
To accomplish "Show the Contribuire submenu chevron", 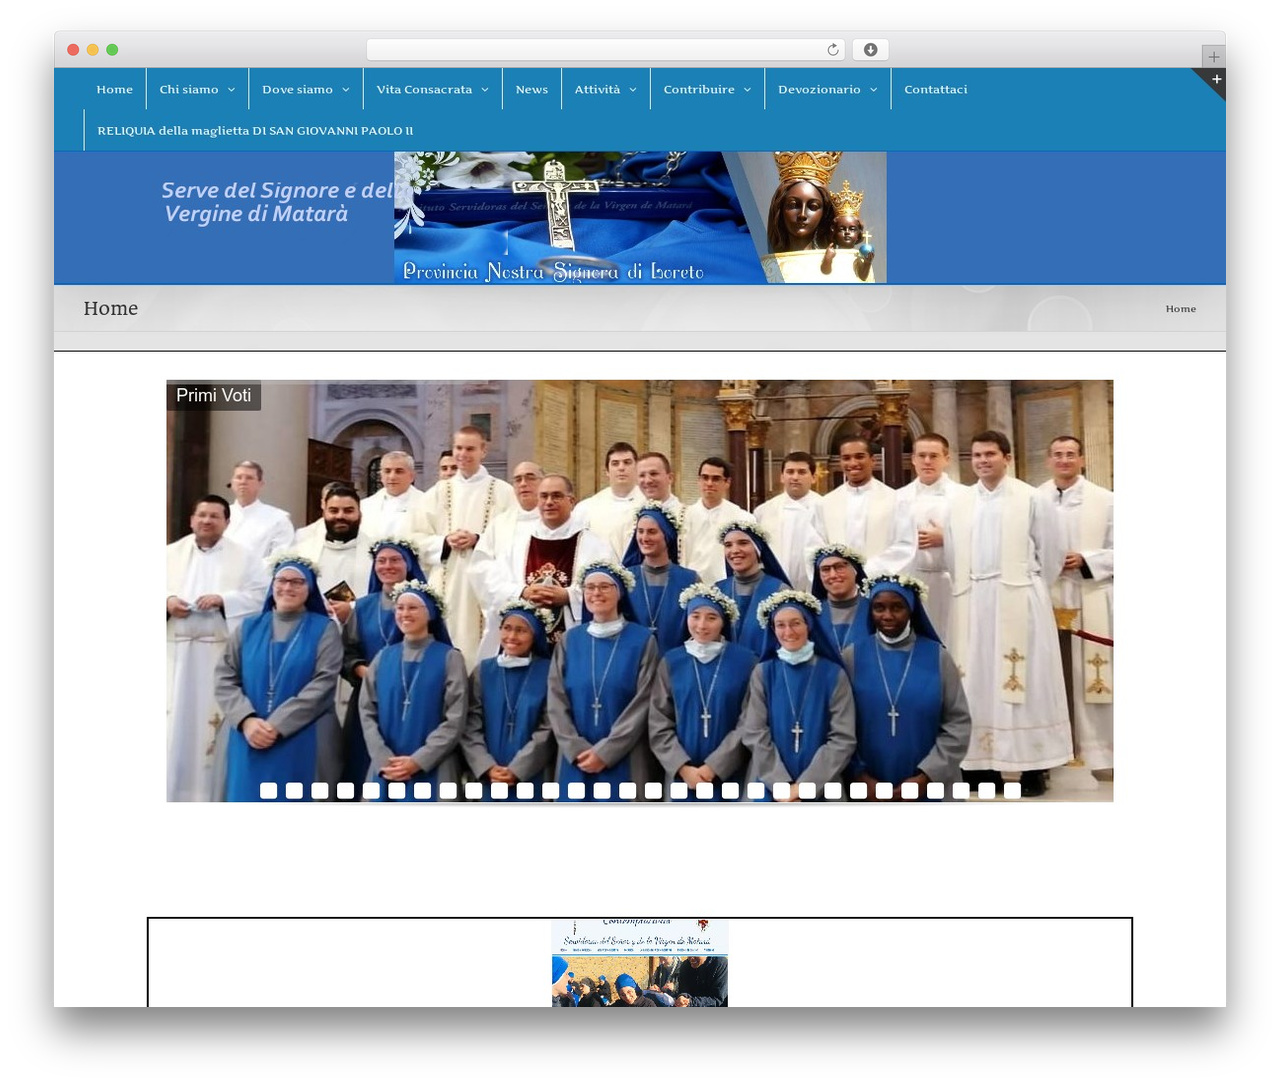I will click(747, 90).
